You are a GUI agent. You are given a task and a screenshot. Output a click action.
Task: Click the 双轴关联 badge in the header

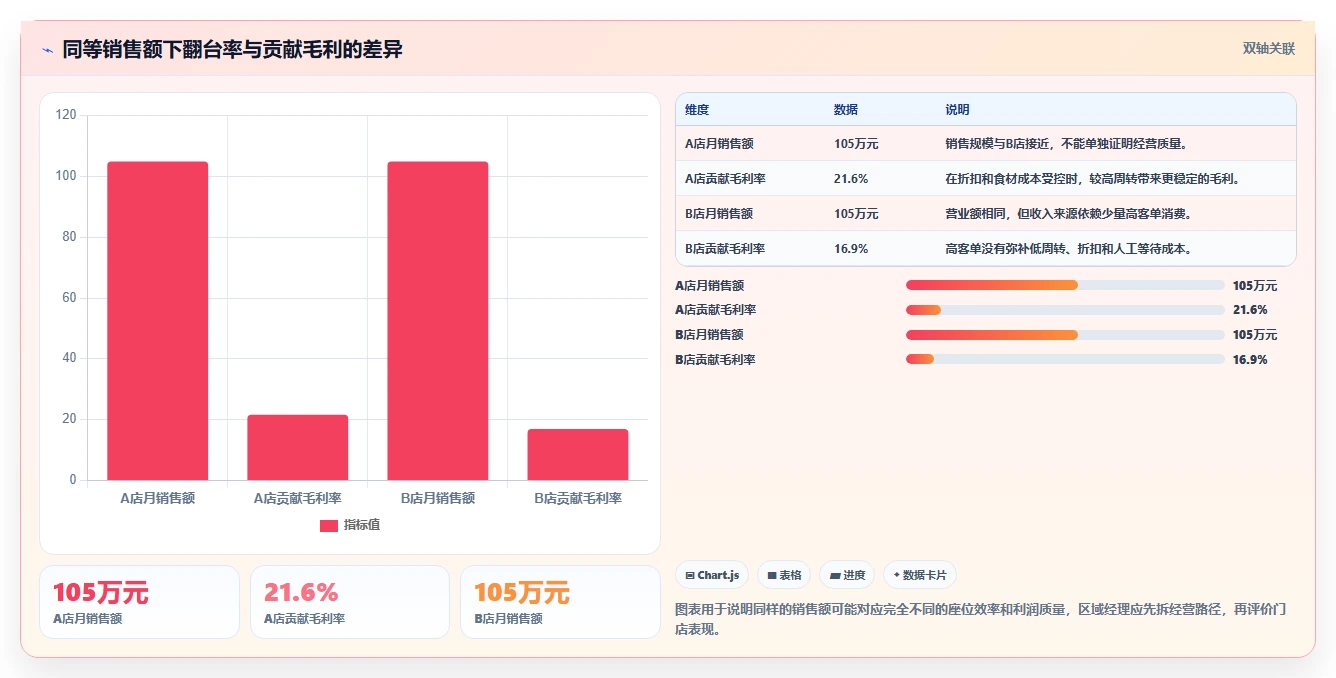[1268, 49]
